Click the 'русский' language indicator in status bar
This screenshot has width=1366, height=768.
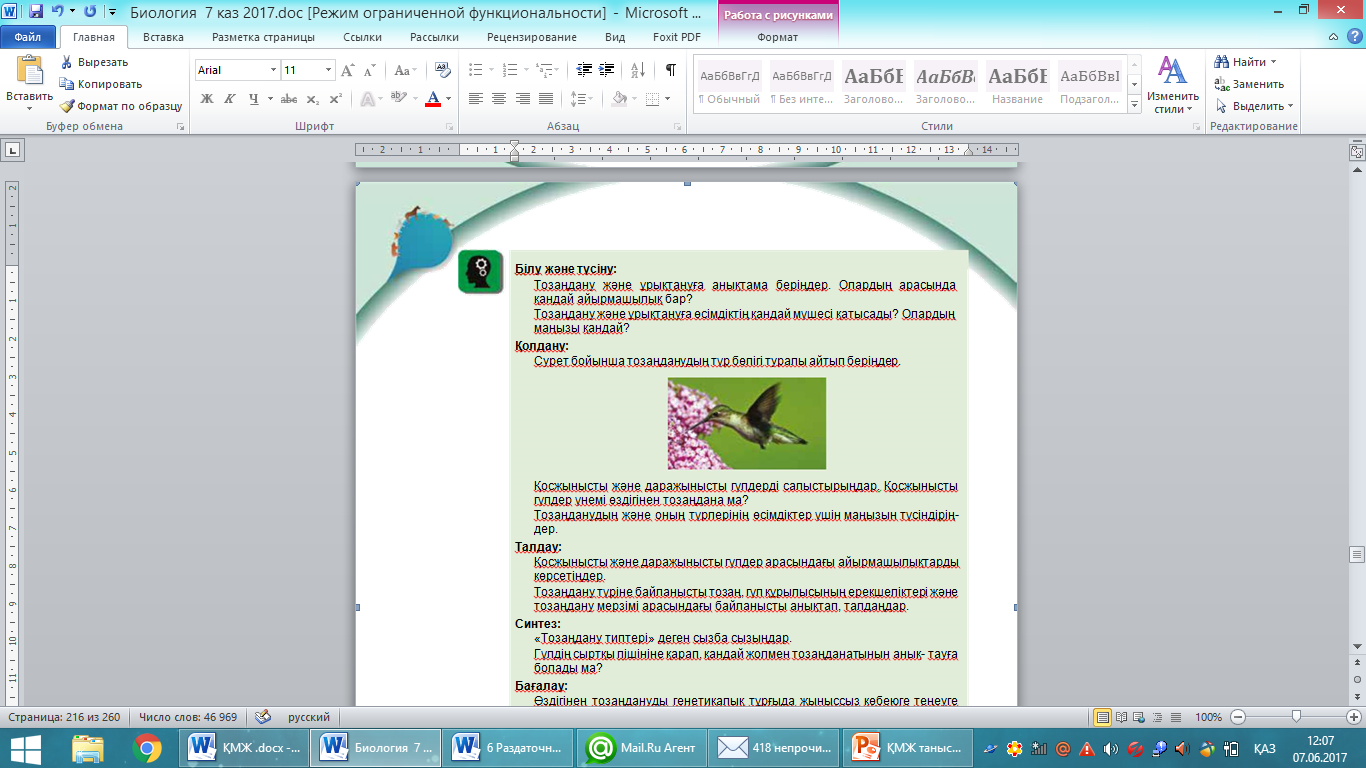[309, 717]
